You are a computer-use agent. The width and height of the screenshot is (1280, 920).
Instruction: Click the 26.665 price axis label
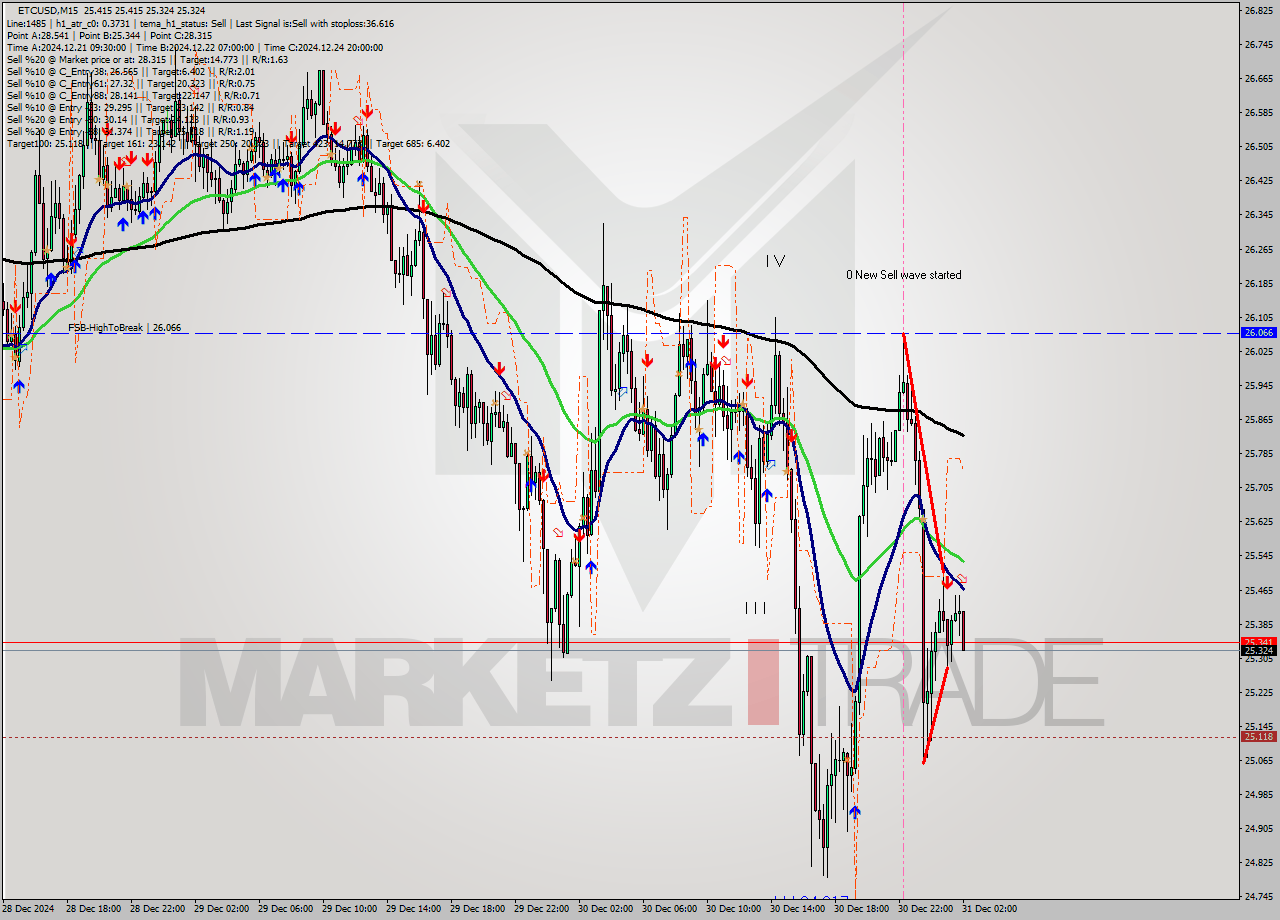click(1257, 79)
